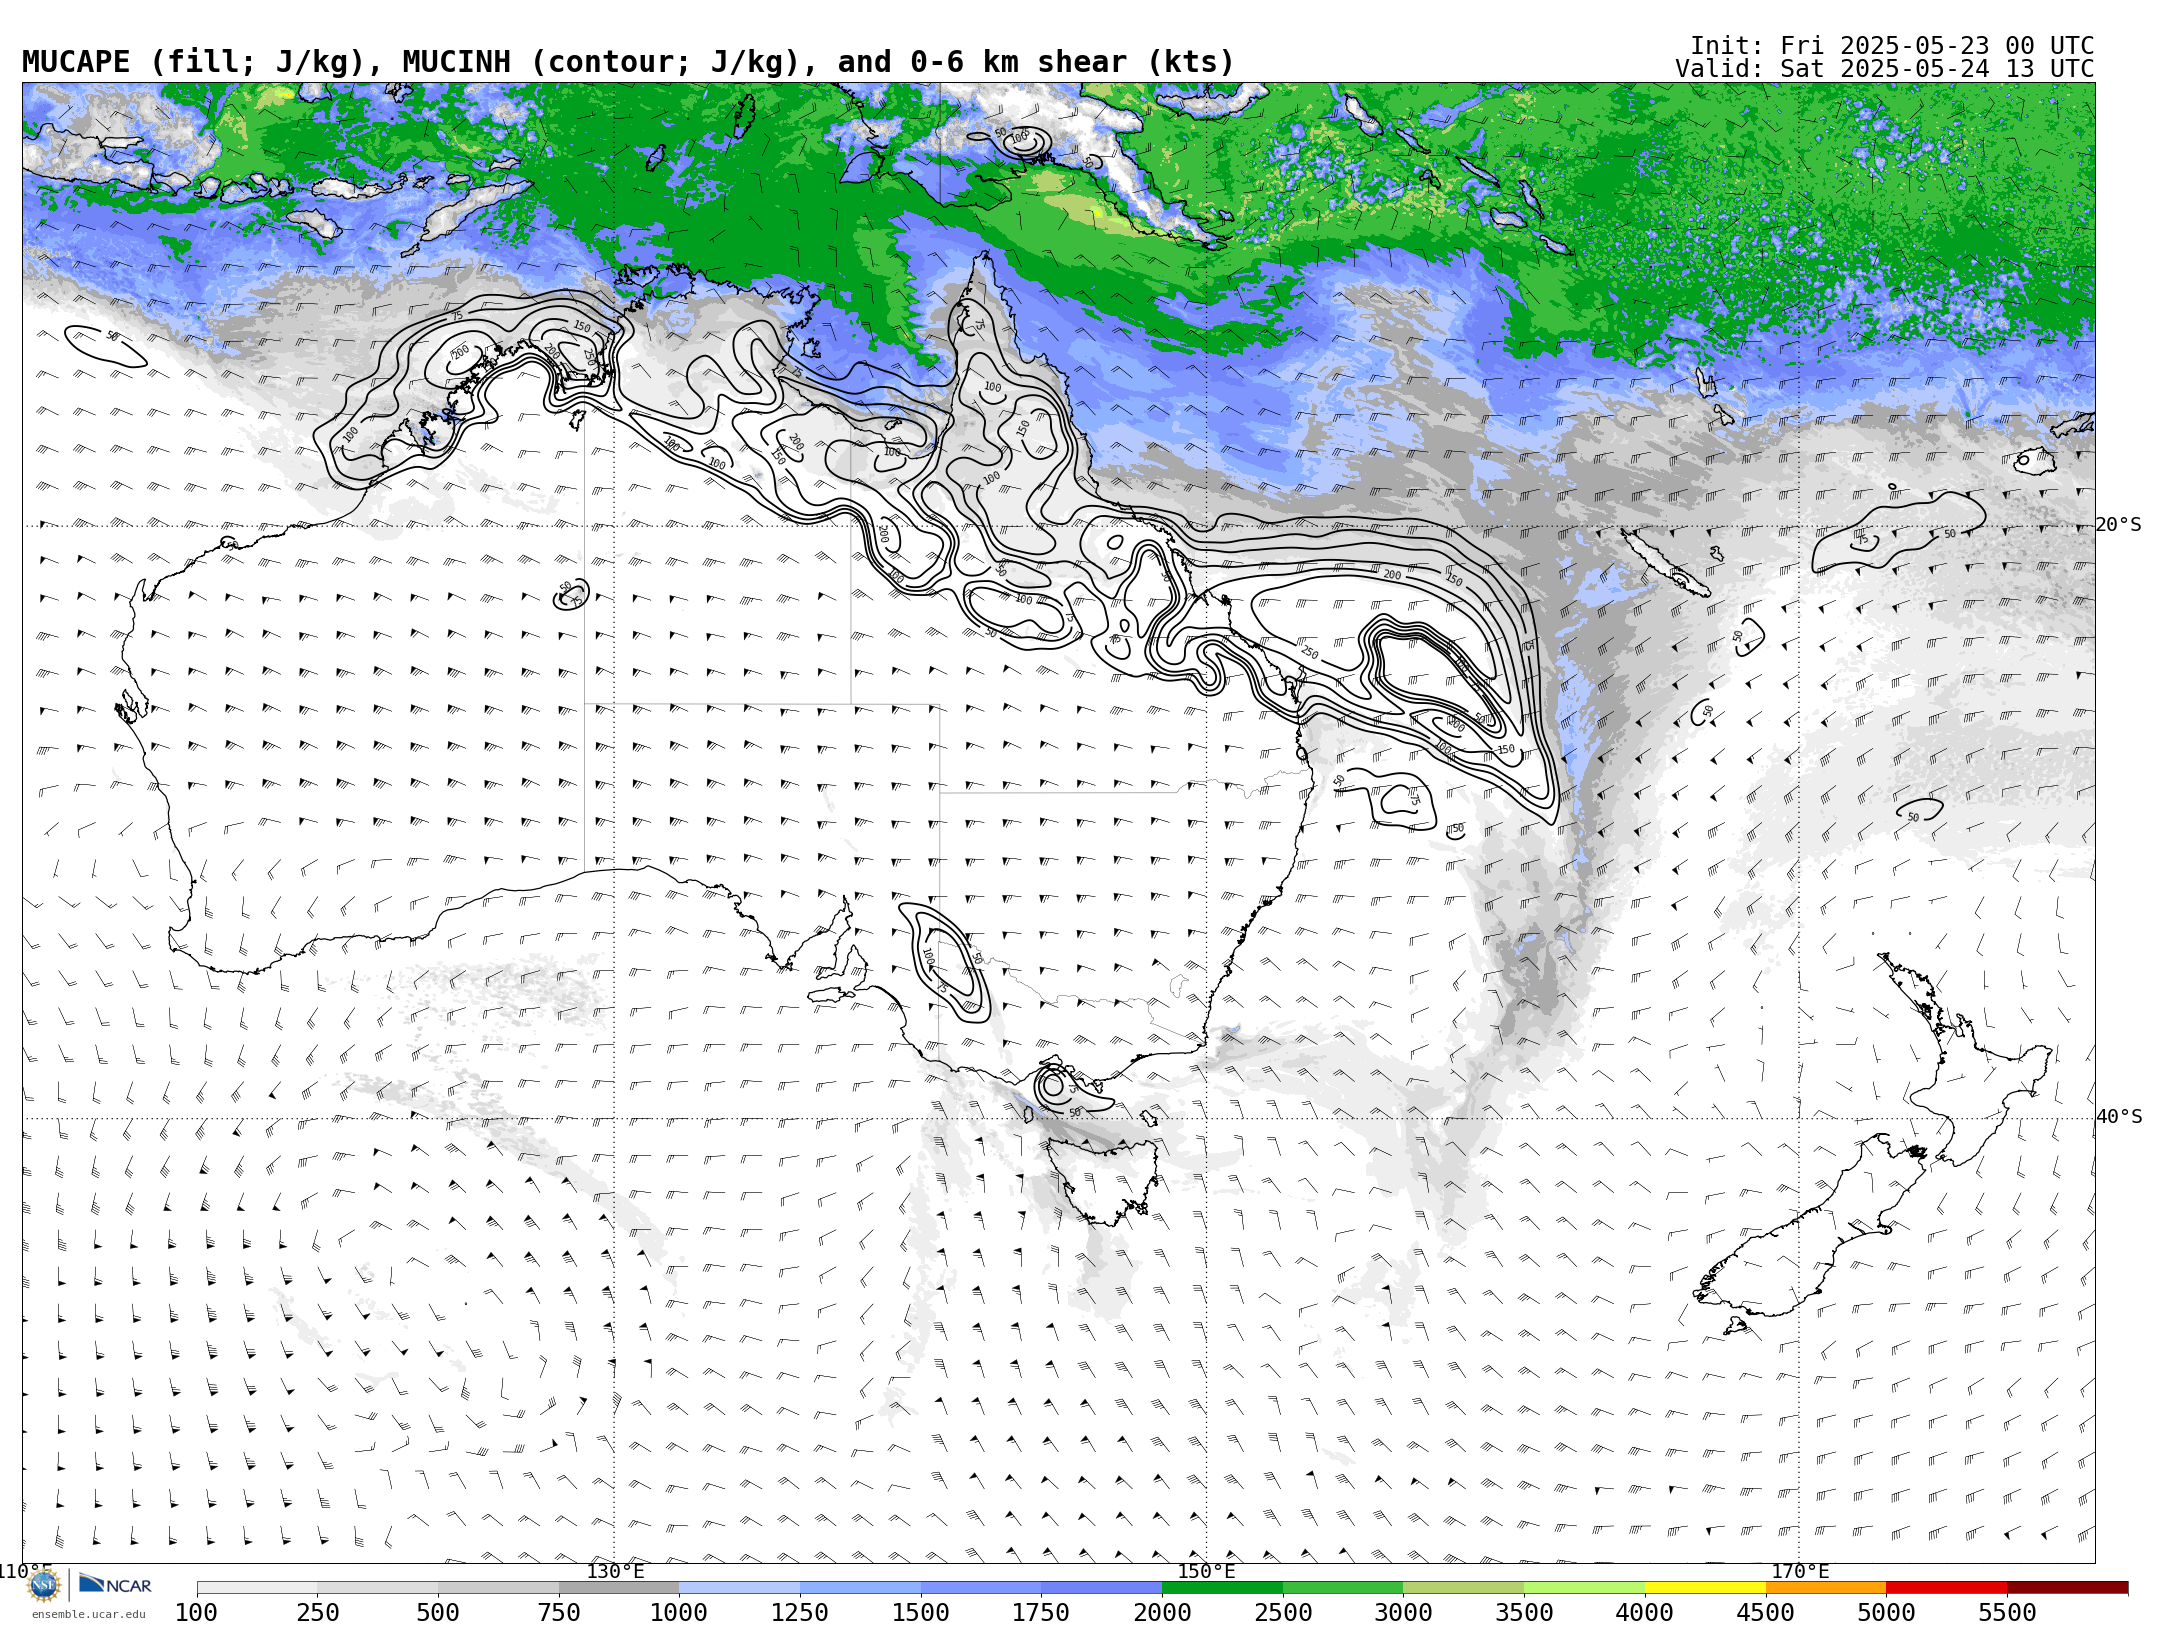Click the 150°E longitude label
2160x1626 pixels.
(1207, 1572)
